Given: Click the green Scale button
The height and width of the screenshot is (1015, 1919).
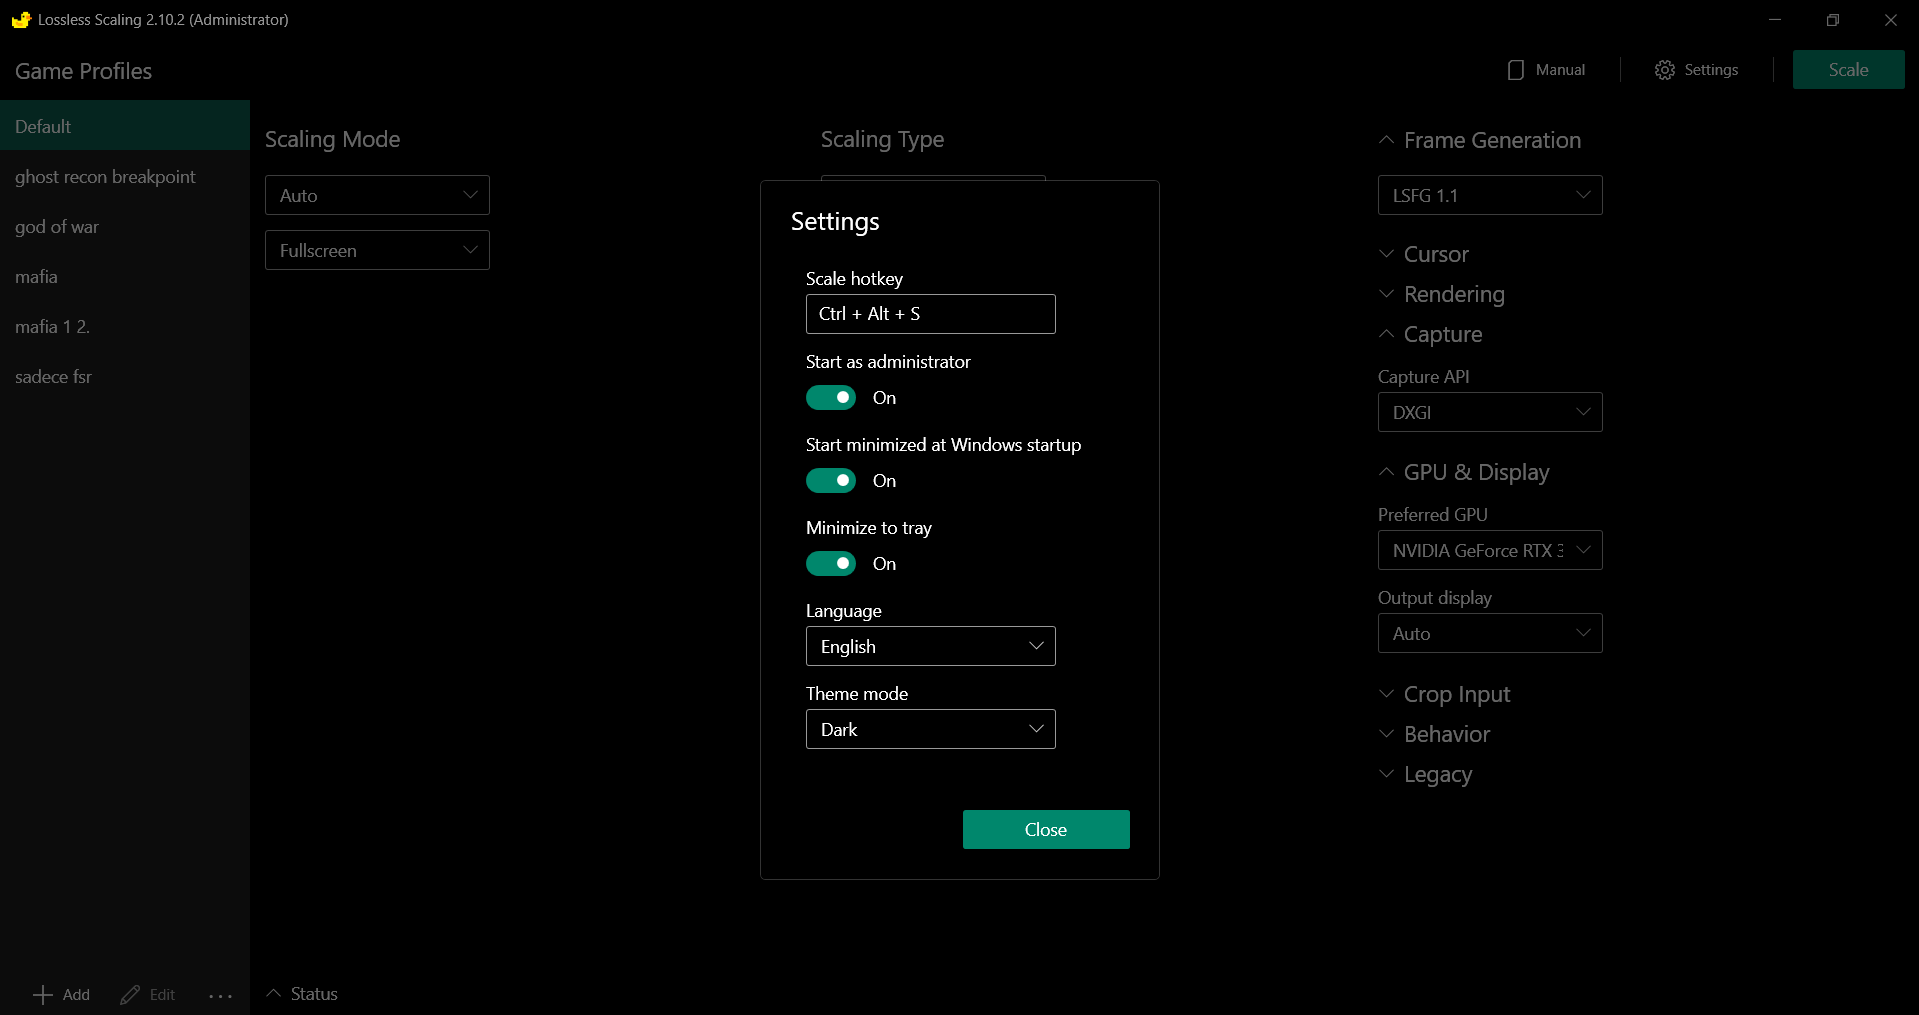Looking at the screenshot, I should point(1848,70).
